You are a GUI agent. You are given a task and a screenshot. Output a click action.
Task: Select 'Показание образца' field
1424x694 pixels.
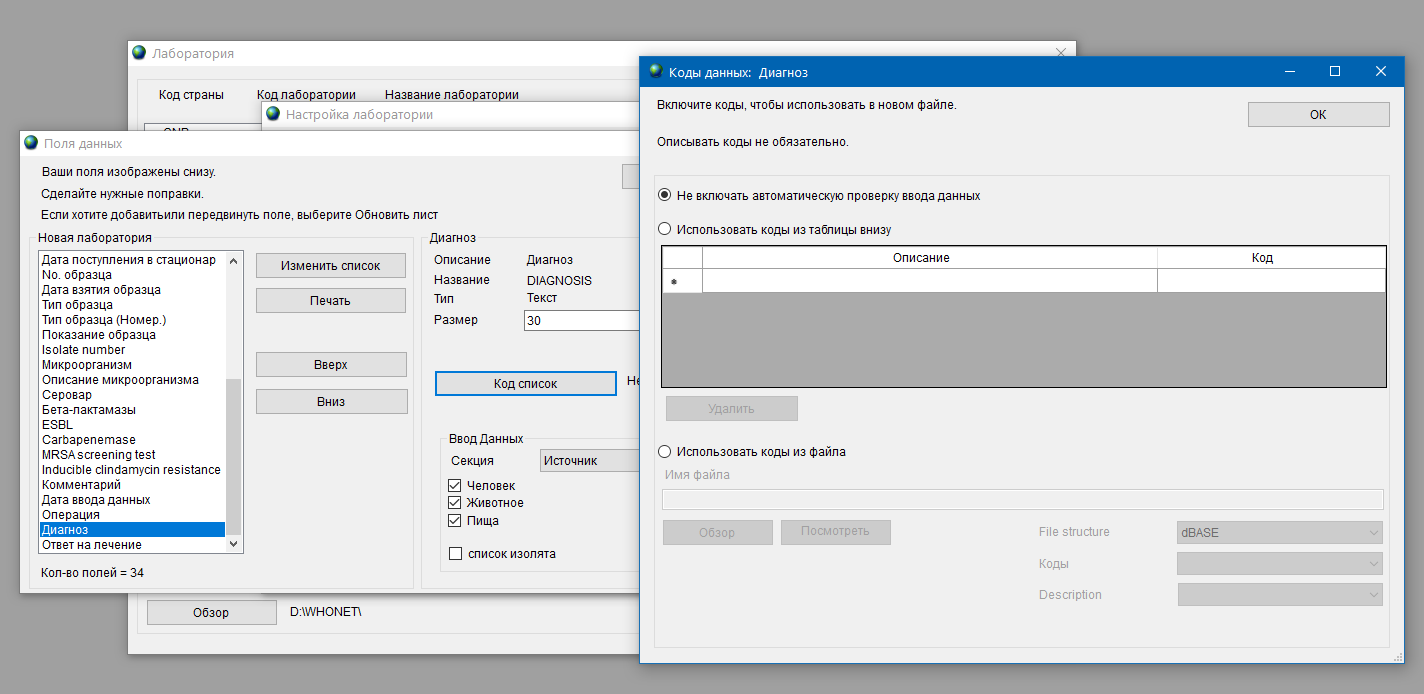133,335
